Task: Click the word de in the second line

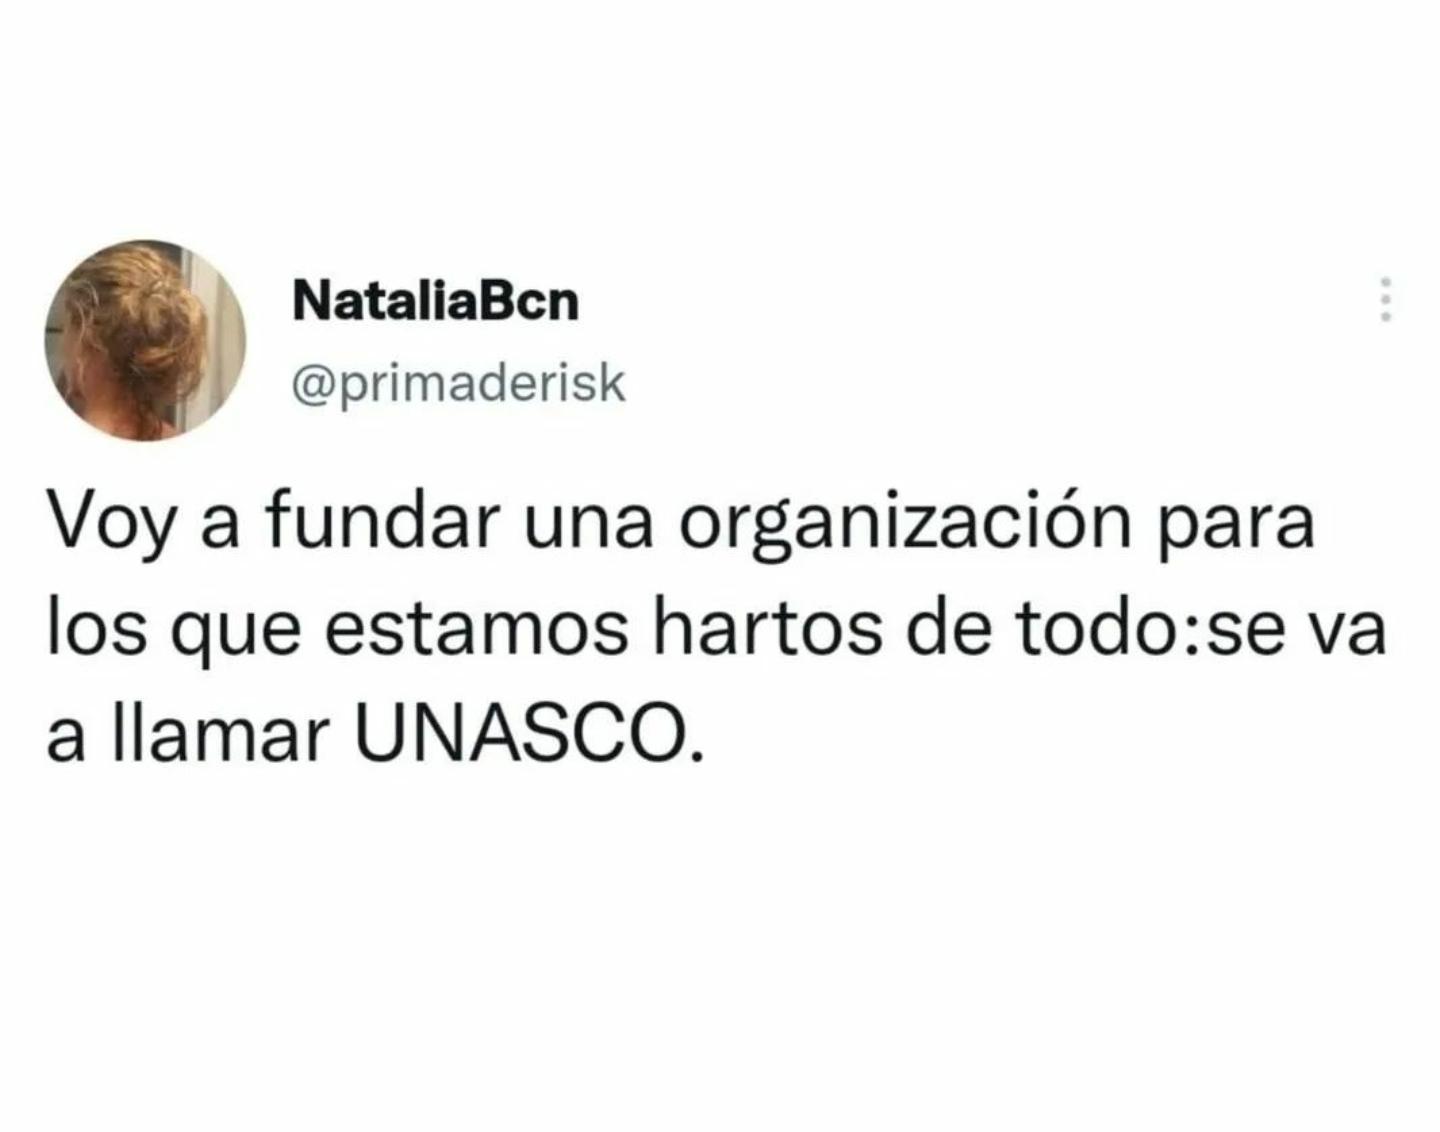Action: (x=950, y=628)
